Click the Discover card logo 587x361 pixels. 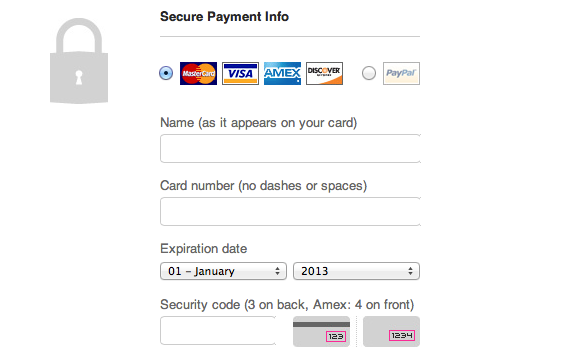tap(324, 73)
